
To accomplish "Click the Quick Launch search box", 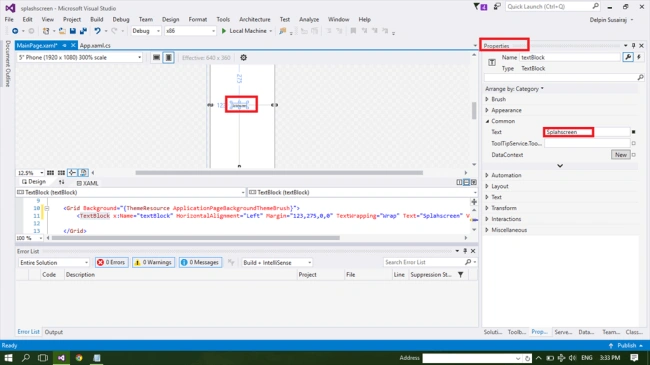I will (552, 7).
